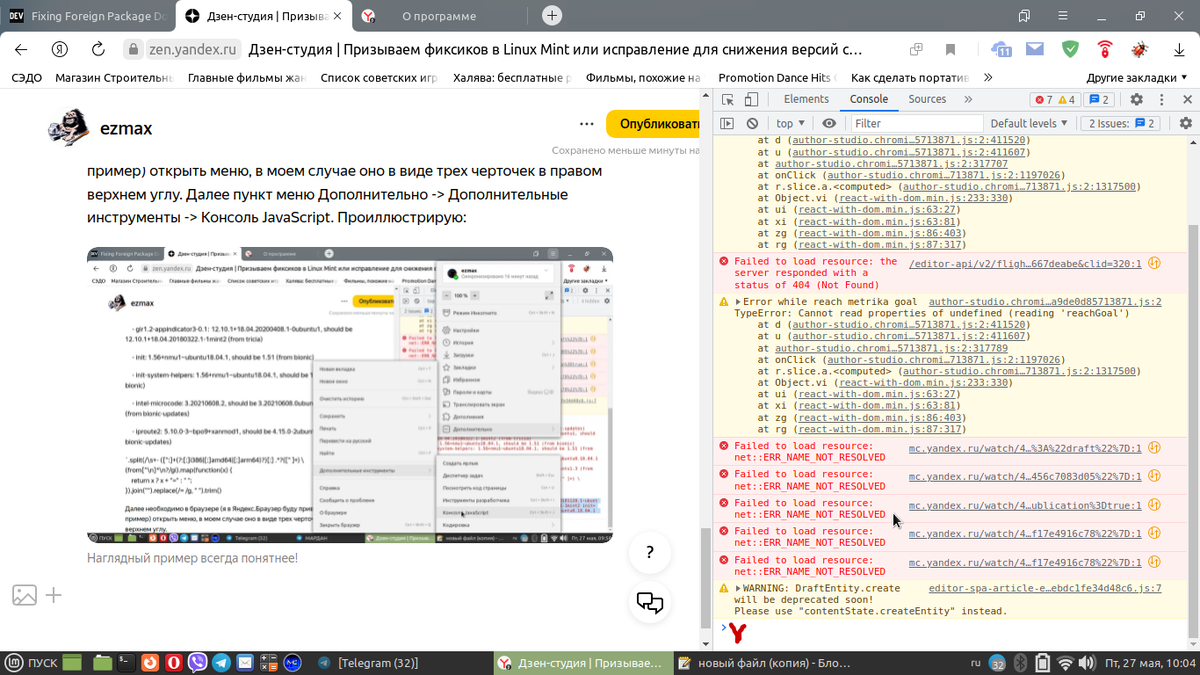Open the browser hamburger menu

coord(1061,16)
